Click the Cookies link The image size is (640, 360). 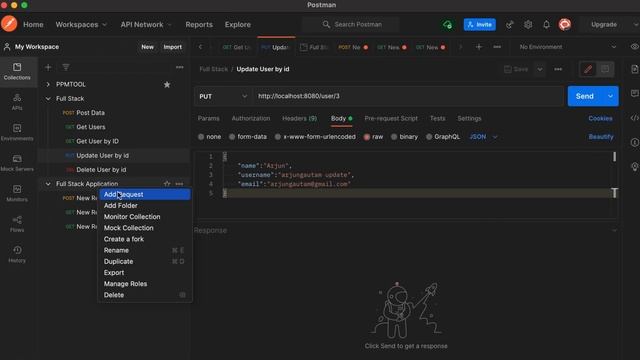pyautogui.click(x=600, y=118)
